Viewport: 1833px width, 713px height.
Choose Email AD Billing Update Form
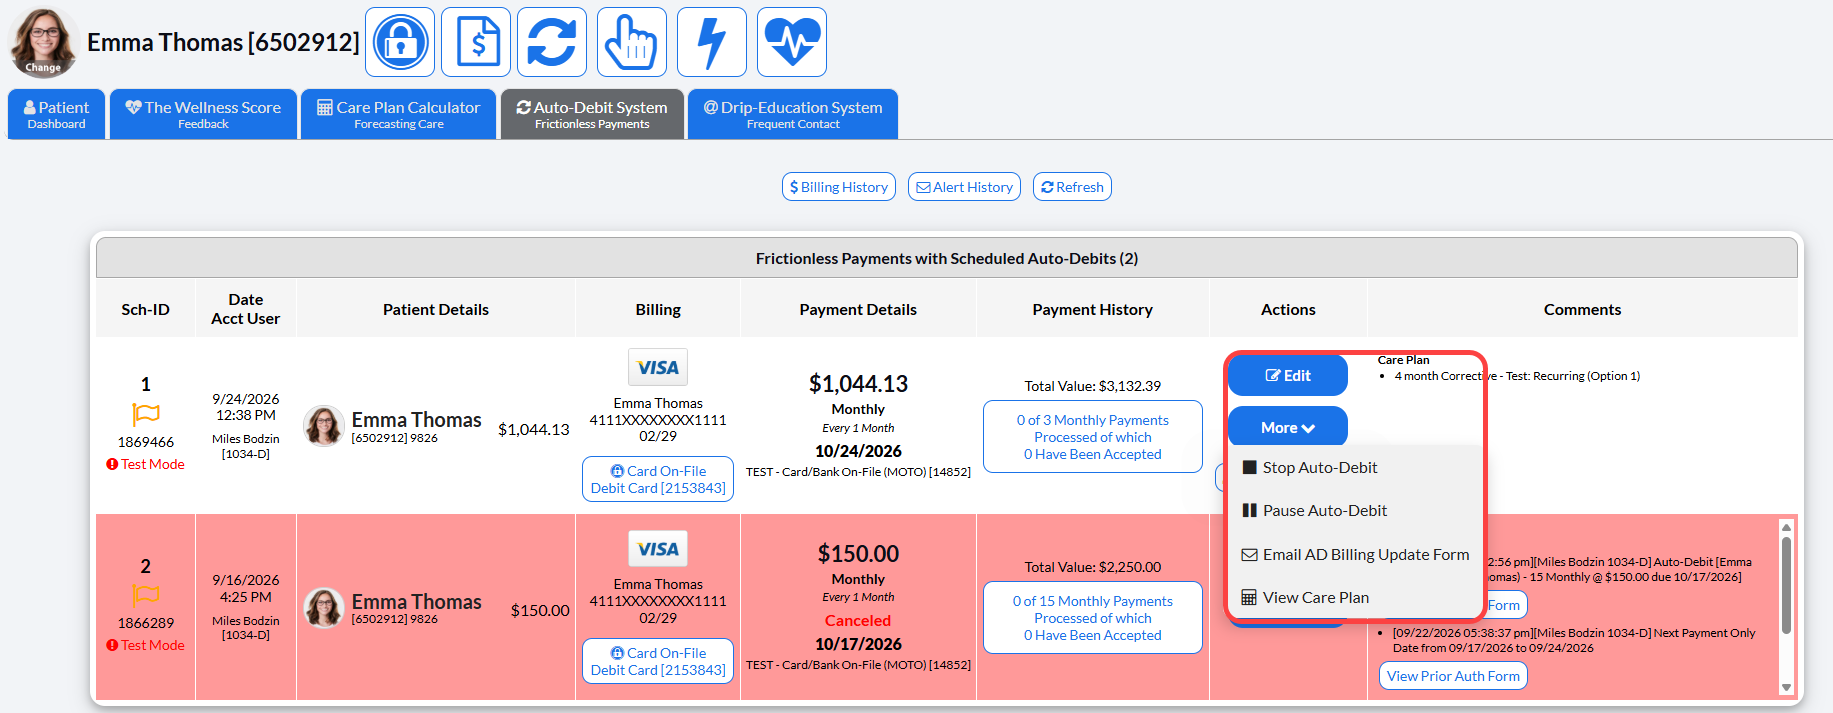[x=1355, y=554]
